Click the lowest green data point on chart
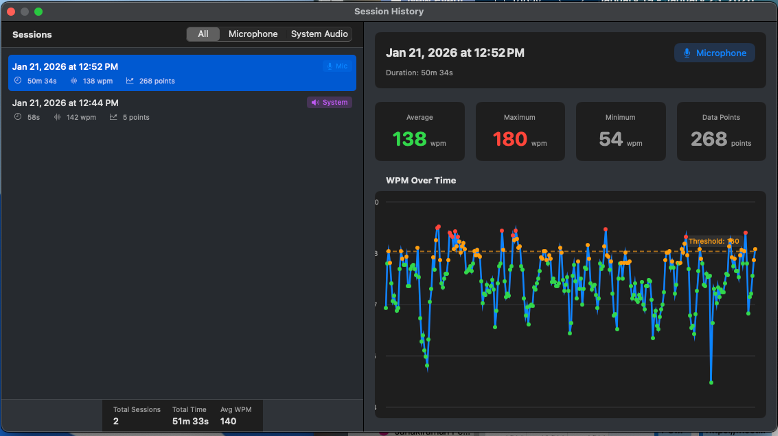This screenshot has width=778, height=436. (711, 382)
